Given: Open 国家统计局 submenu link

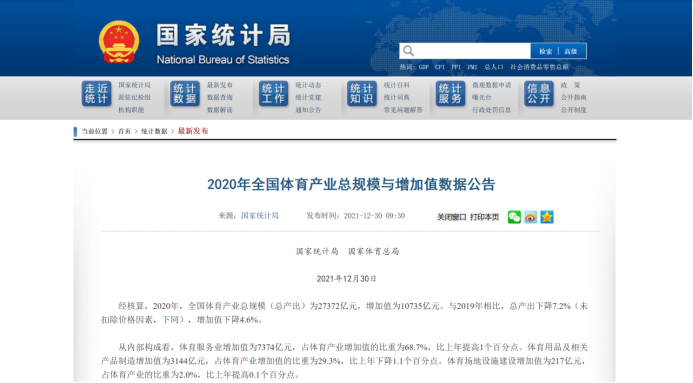Looking at the screenshot, I should [134, 85].
